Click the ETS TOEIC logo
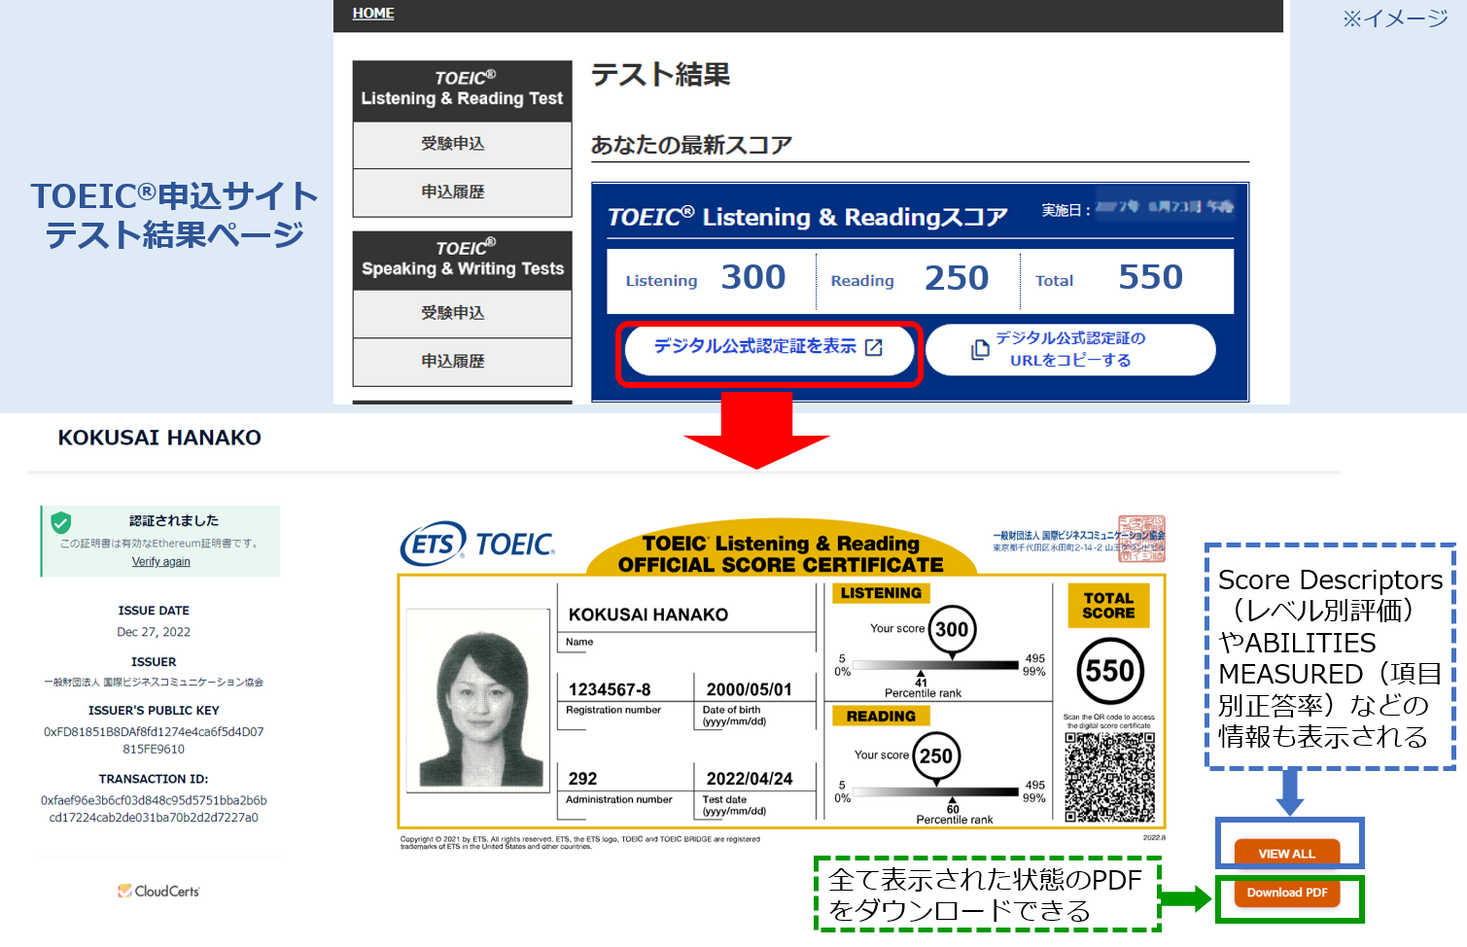Image resolution: width=1467 pixels, height=947 pixels. (476, 541)
